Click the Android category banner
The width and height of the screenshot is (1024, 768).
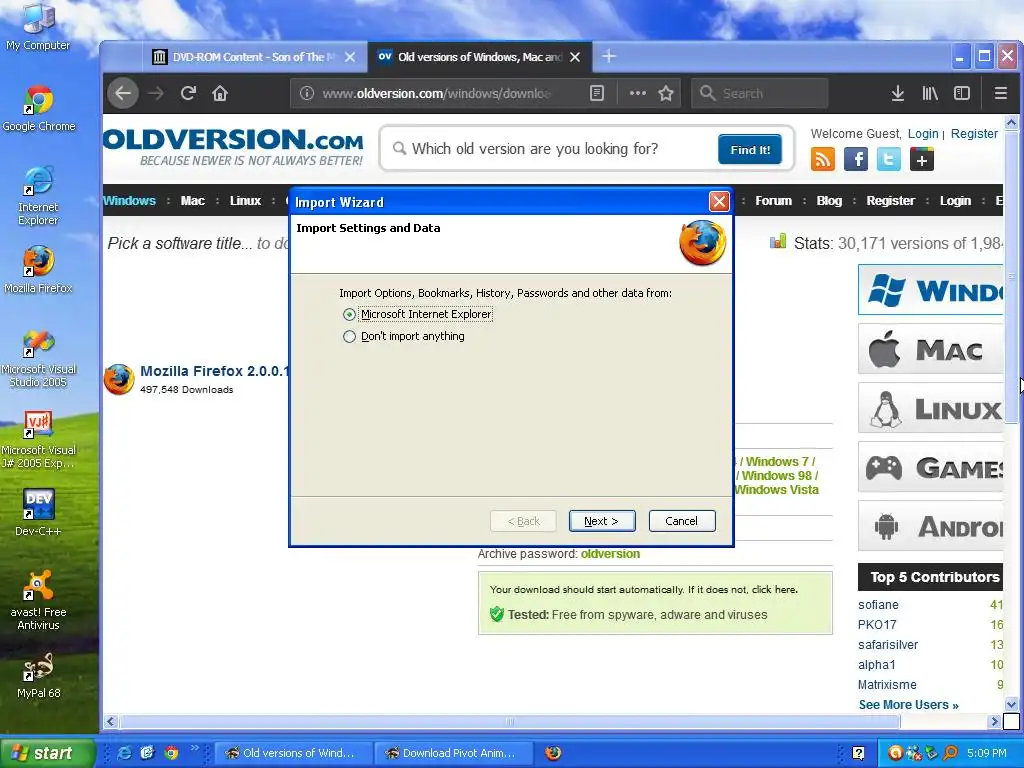(x=931, y=526)
